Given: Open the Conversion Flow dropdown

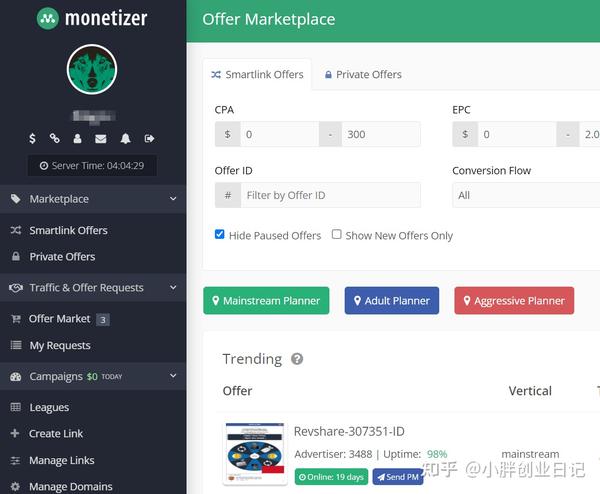Looking at the screenshot, I should [x=526, y=195].
